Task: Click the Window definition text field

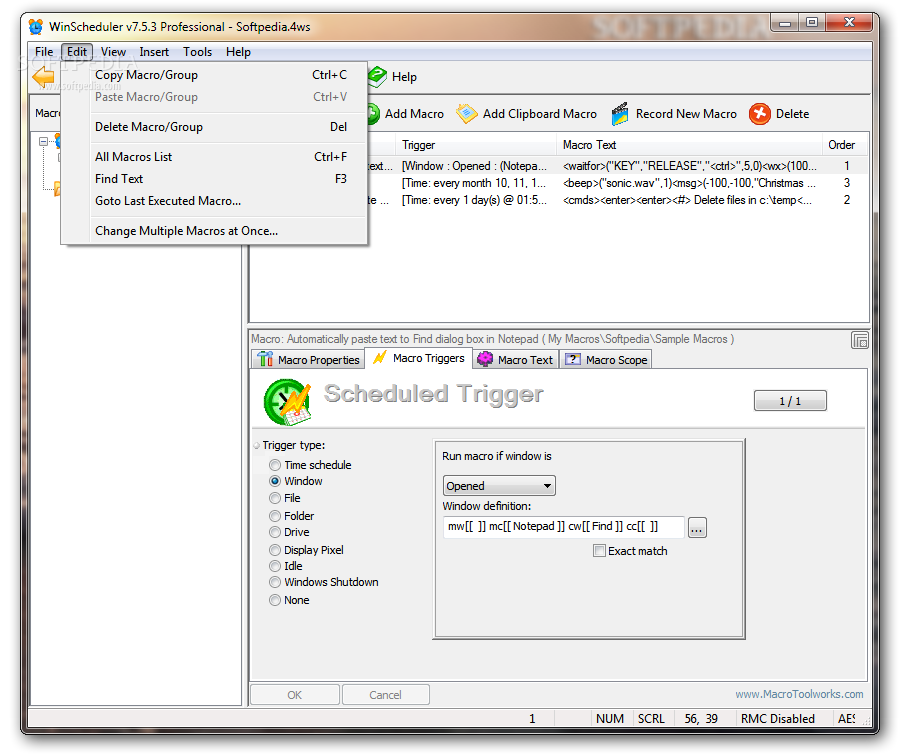Action: (564, 526)
